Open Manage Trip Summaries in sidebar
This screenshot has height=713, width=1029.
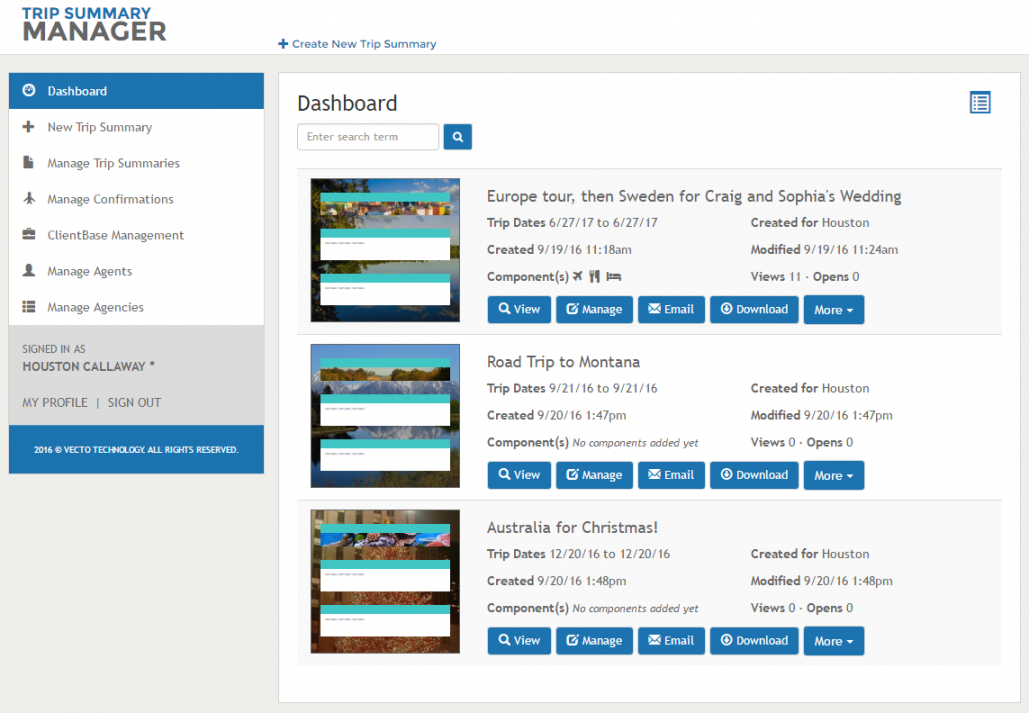(x=113, y=163)
